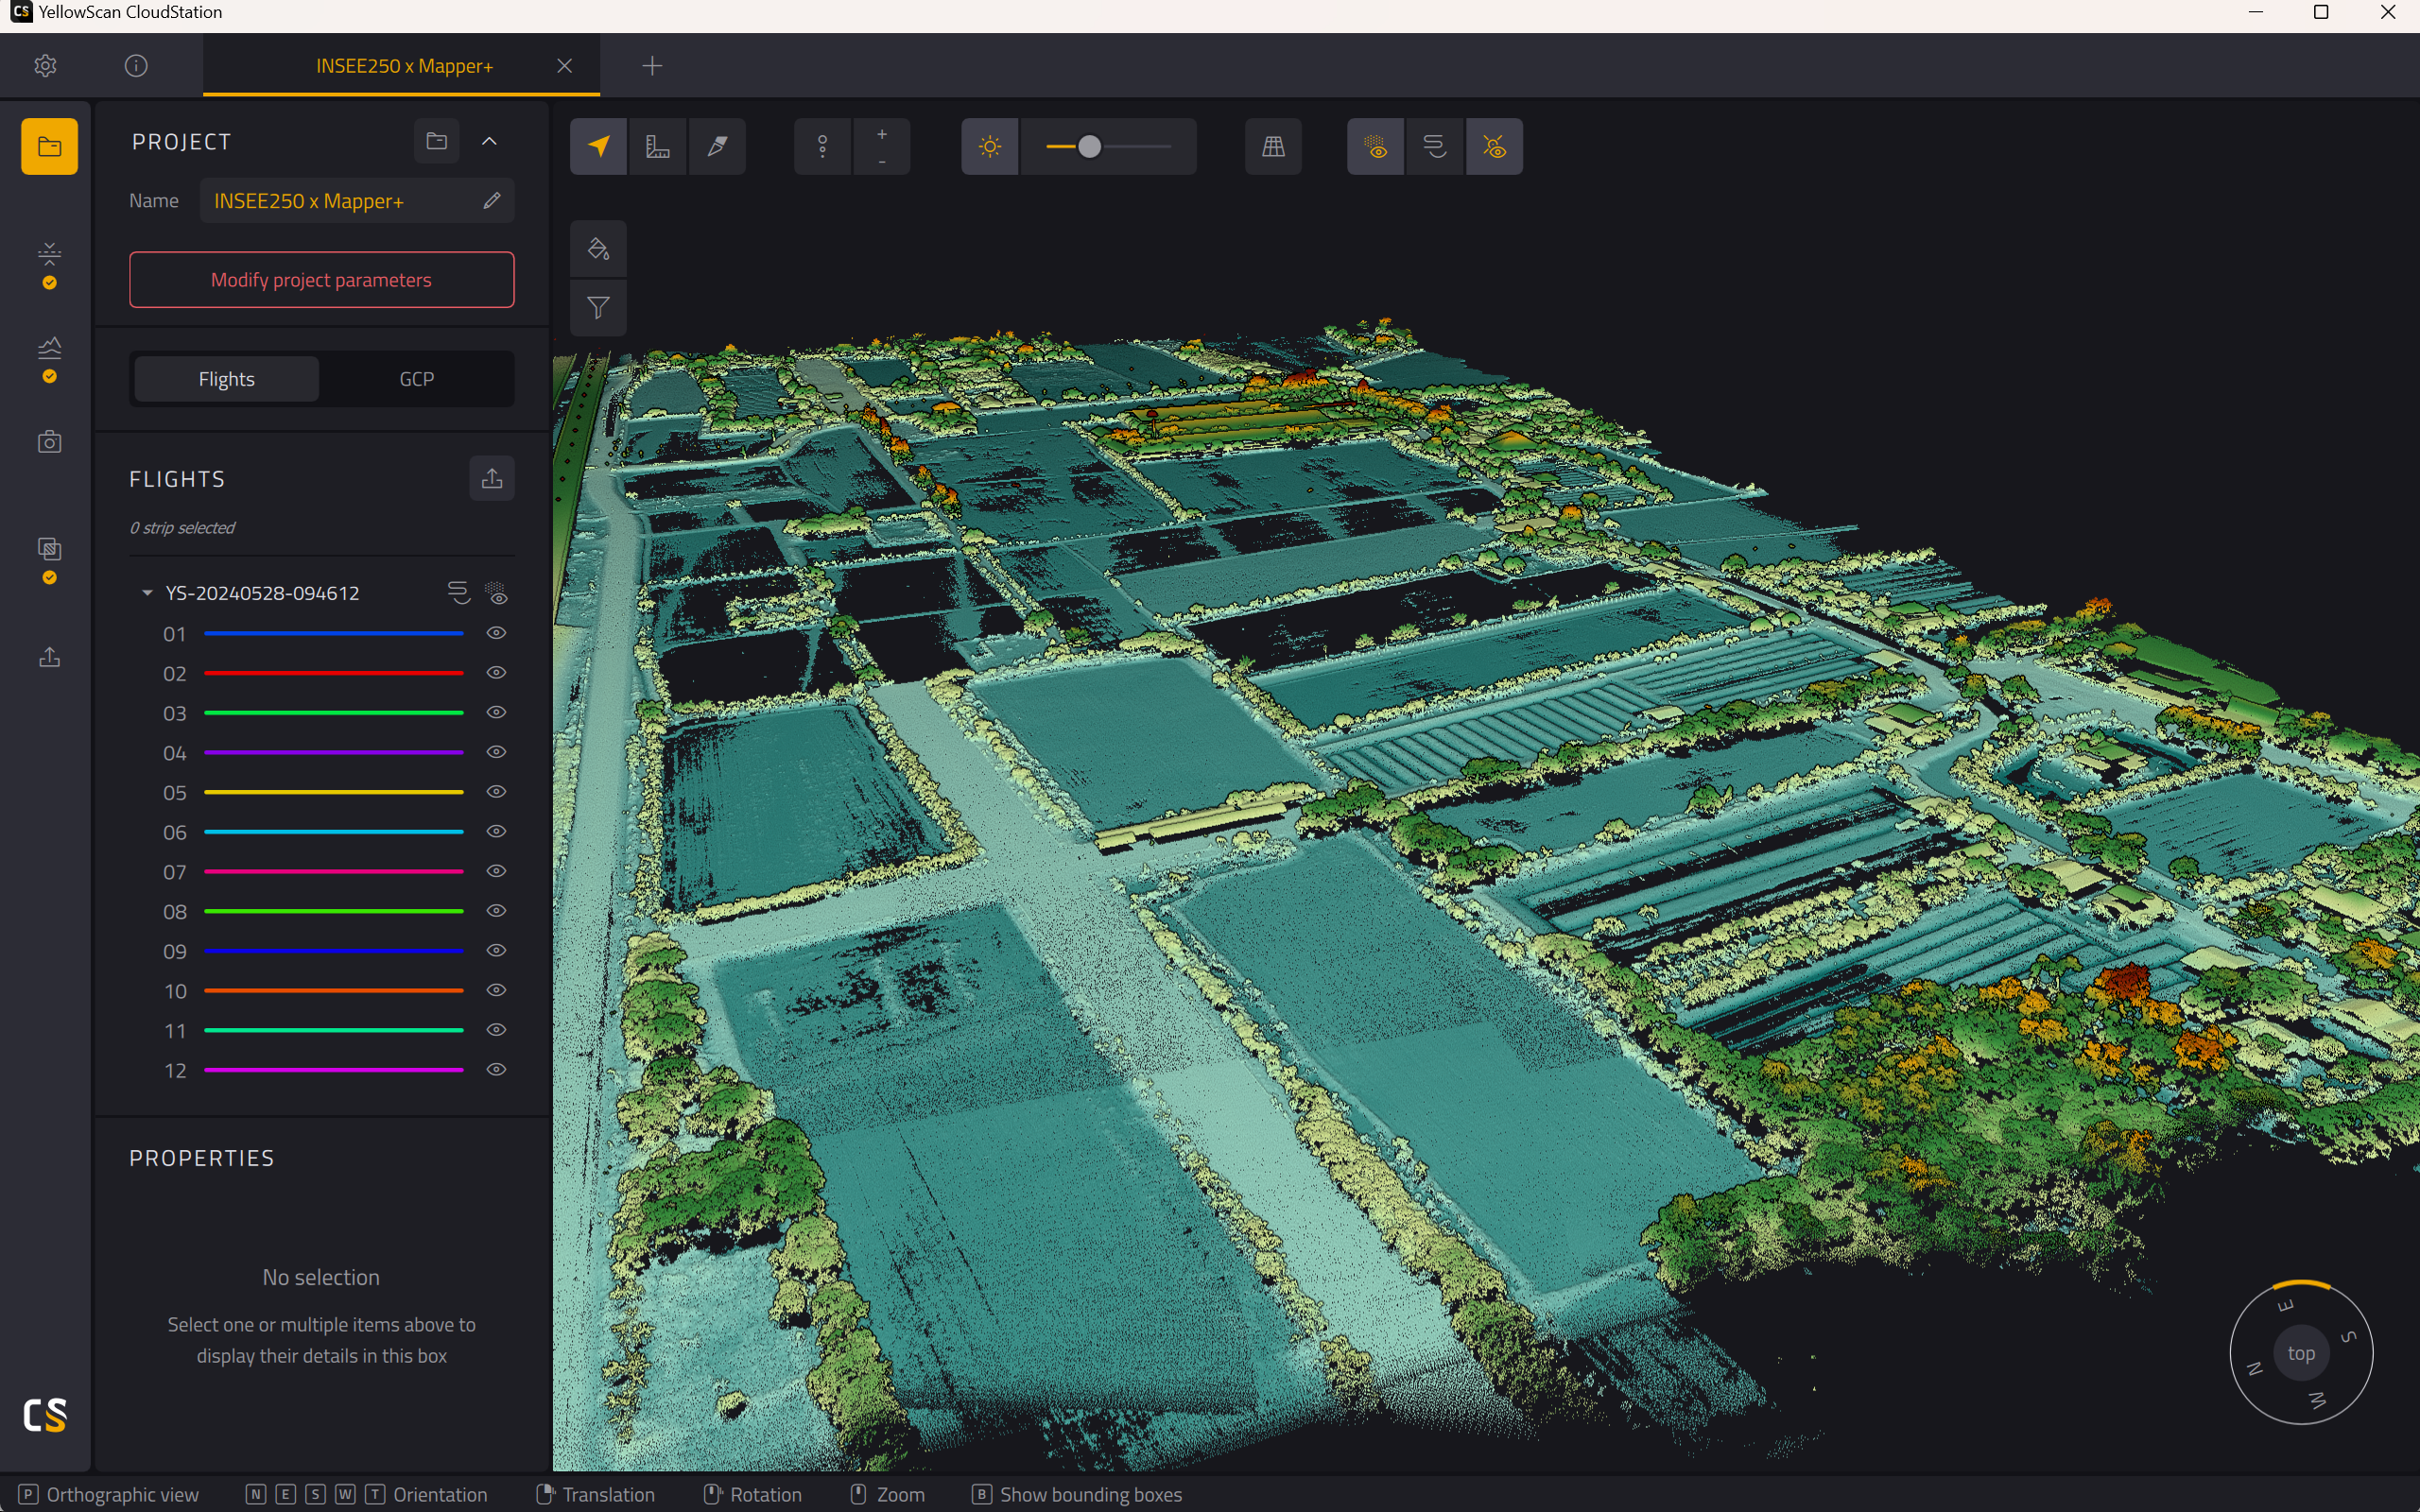Hide strip 01 with eye icon
This screenshot has height=1512, width=2420.
point(496,633)
